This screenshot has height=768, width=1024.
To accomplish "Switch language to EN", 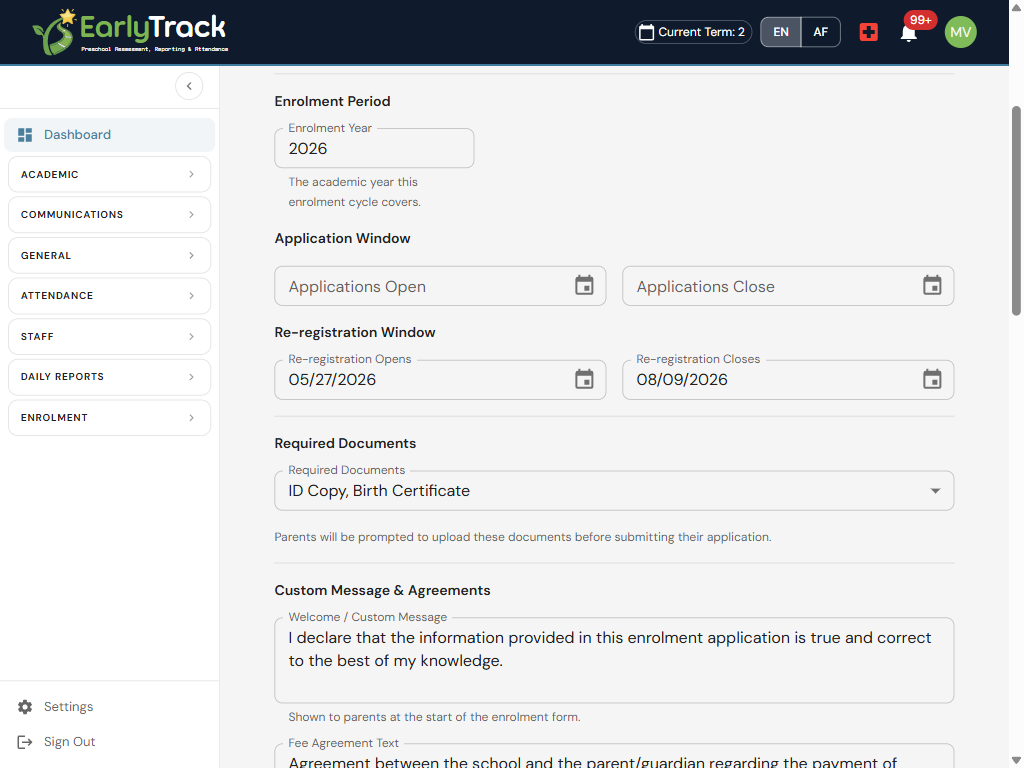I will click(780, 32).
